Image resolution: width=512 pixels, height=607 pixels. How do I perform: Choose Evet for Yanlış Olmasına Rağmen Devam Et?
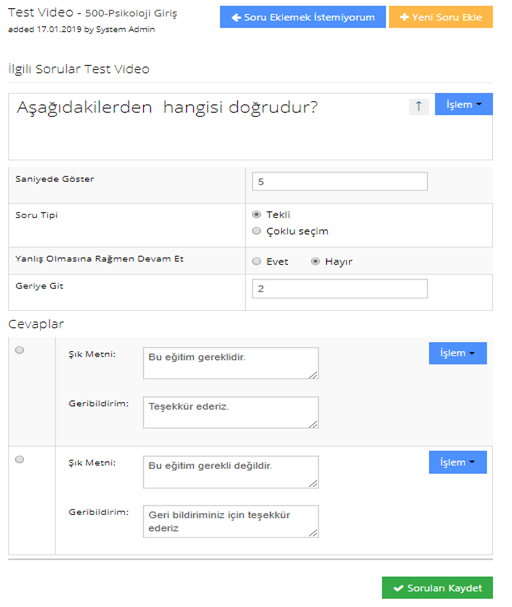point(256,261)
